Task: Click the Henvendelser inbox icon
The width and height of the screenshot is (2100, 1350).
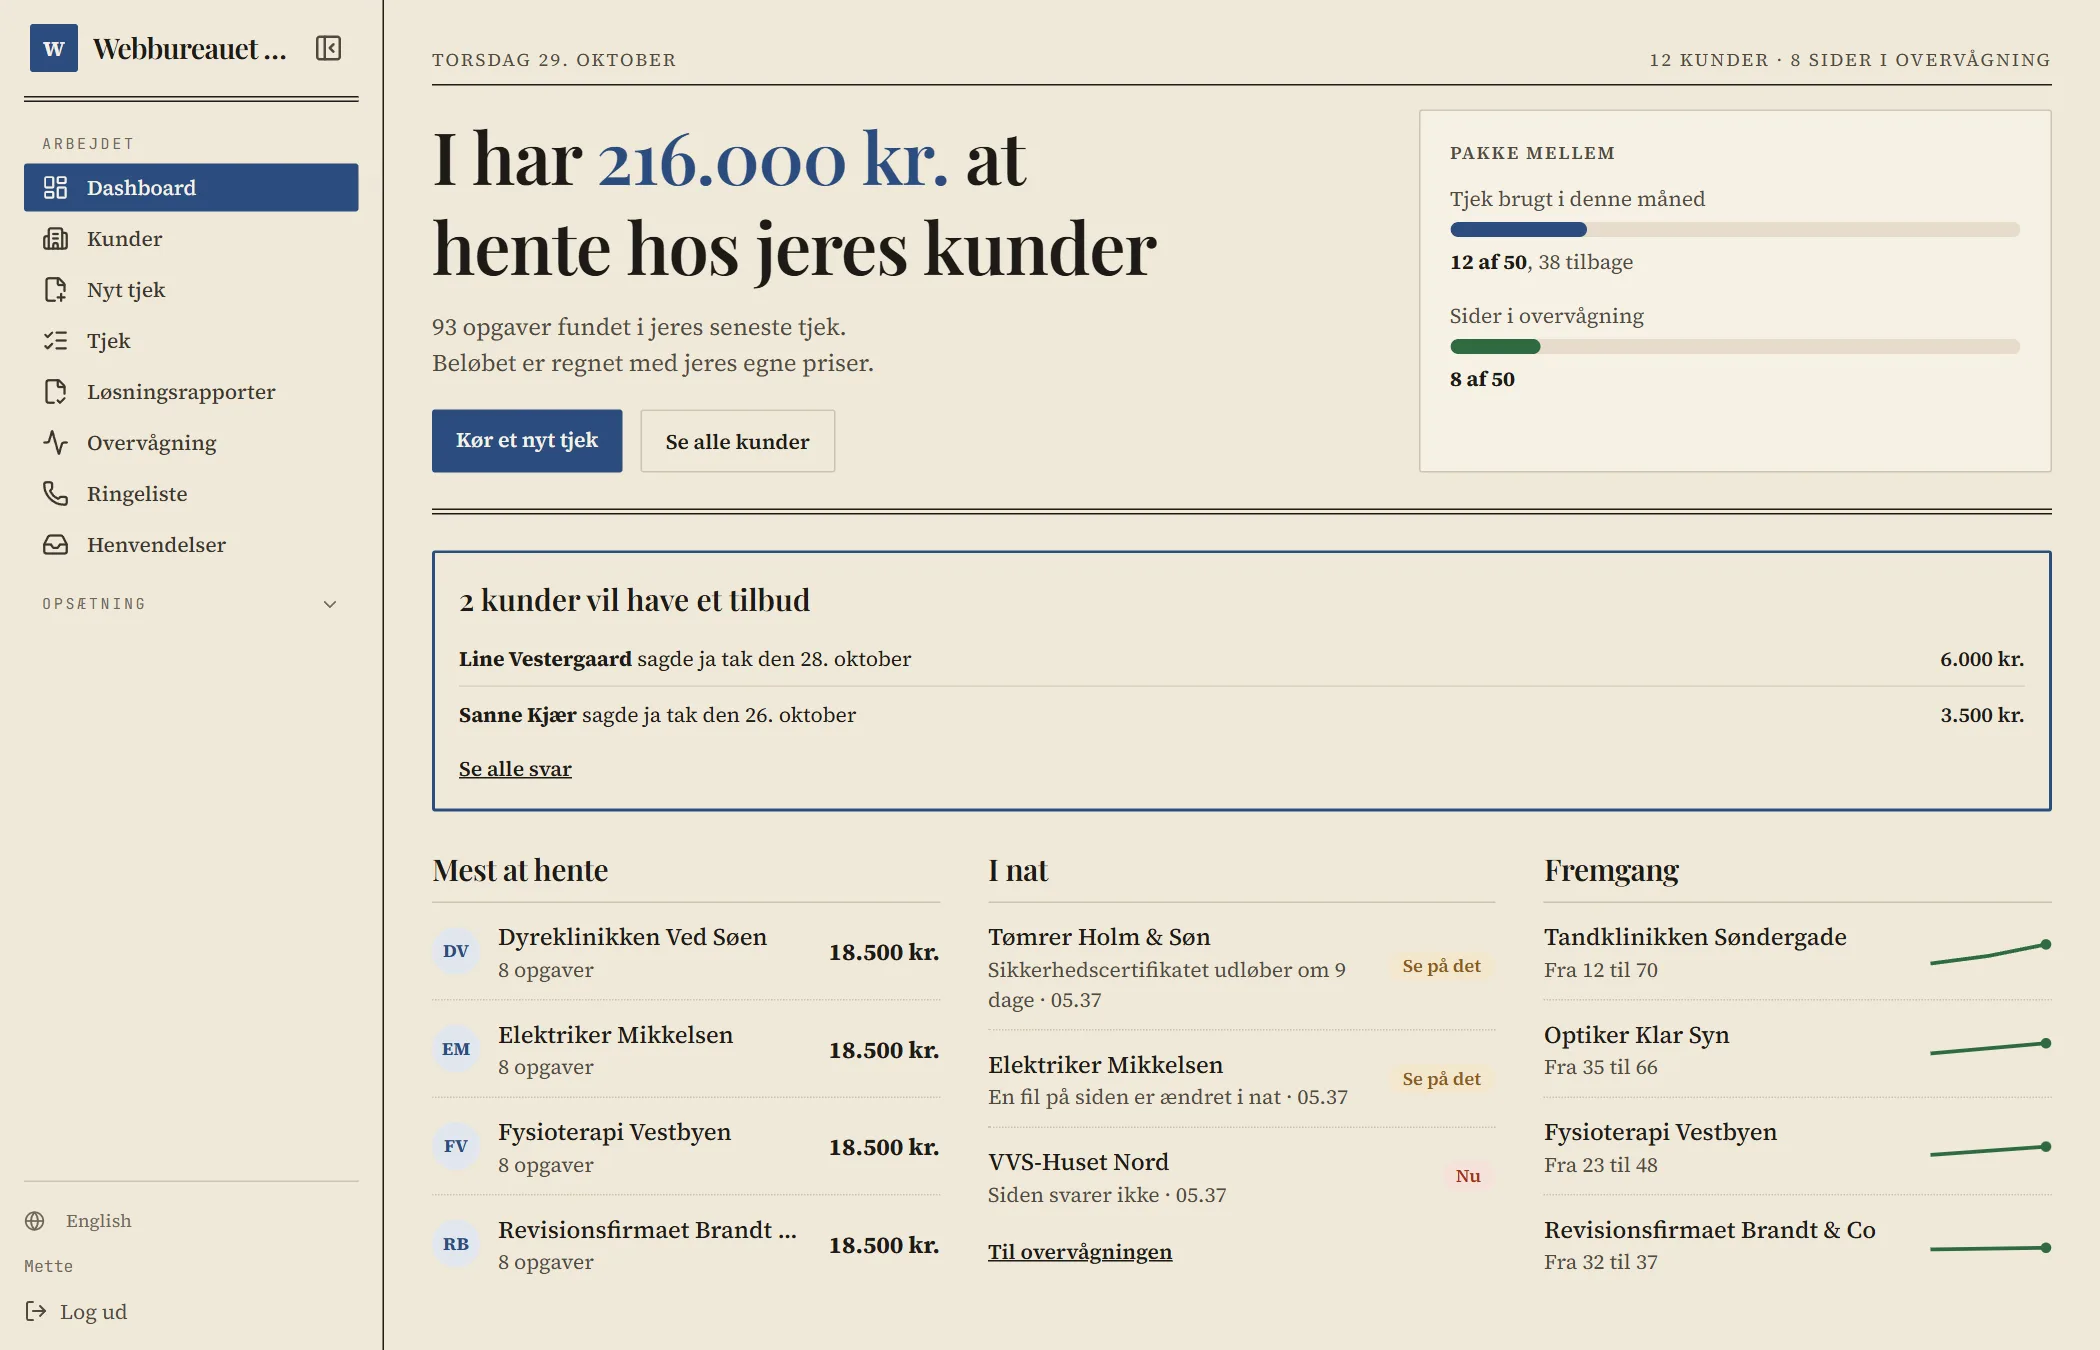Action: coord(55,544)
